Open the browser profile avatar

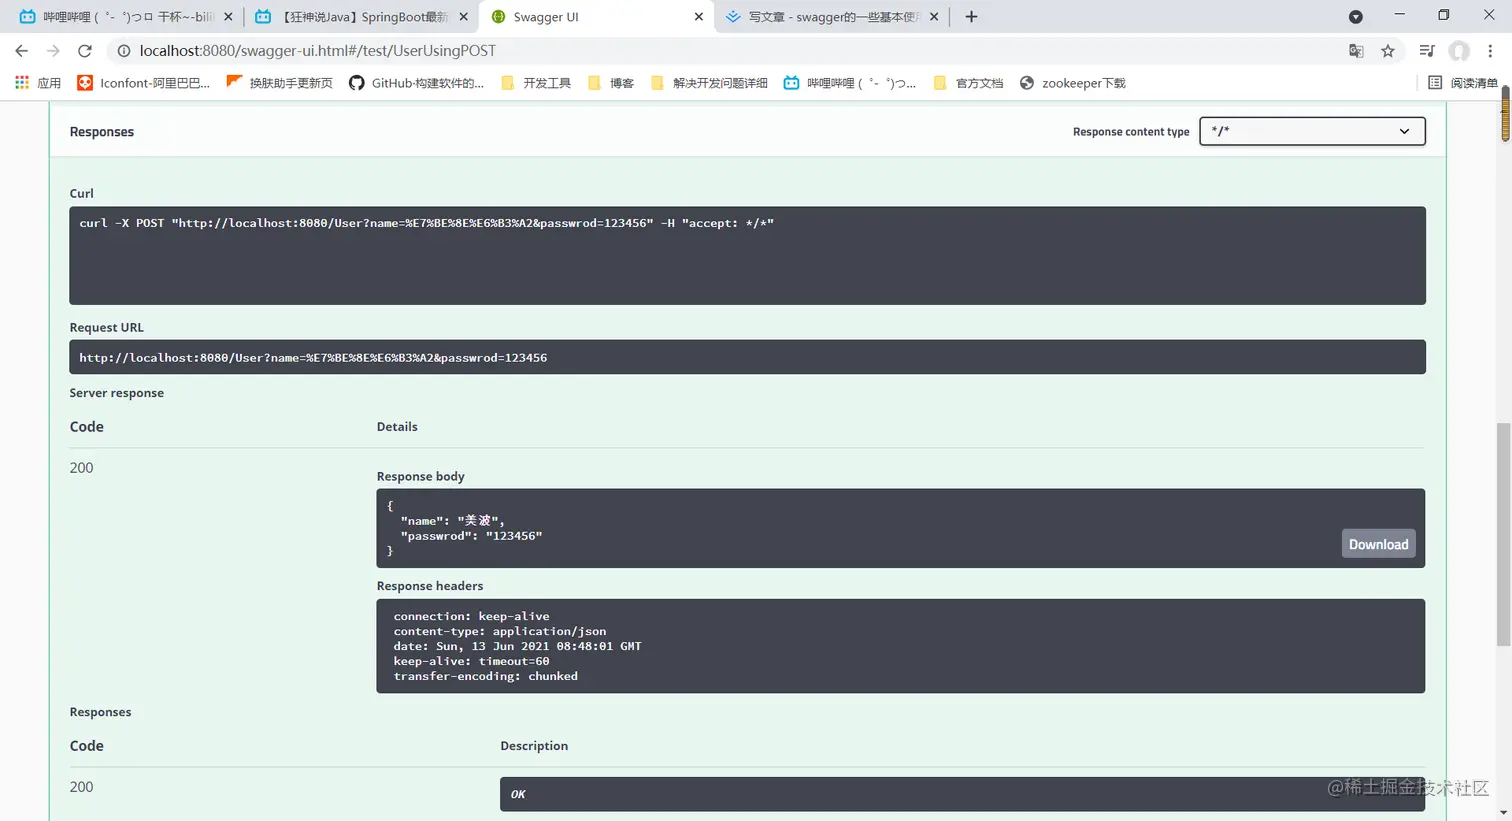coord(1459,51)
